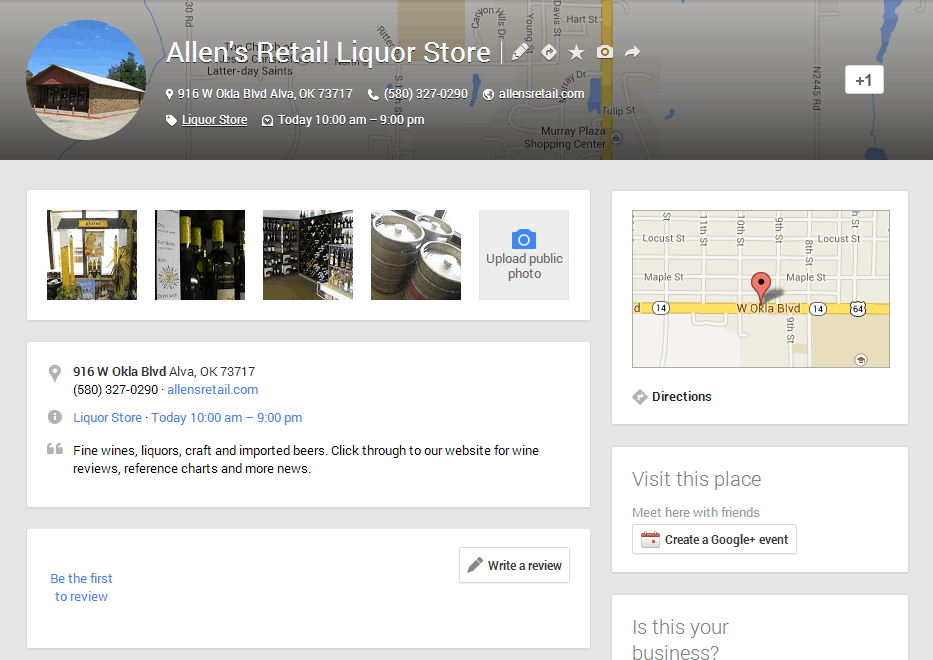Image resolution: width=933 pixels, height=660 pixels.
Task: Click the quote icon beside the store description
Action: click(55, 449)
